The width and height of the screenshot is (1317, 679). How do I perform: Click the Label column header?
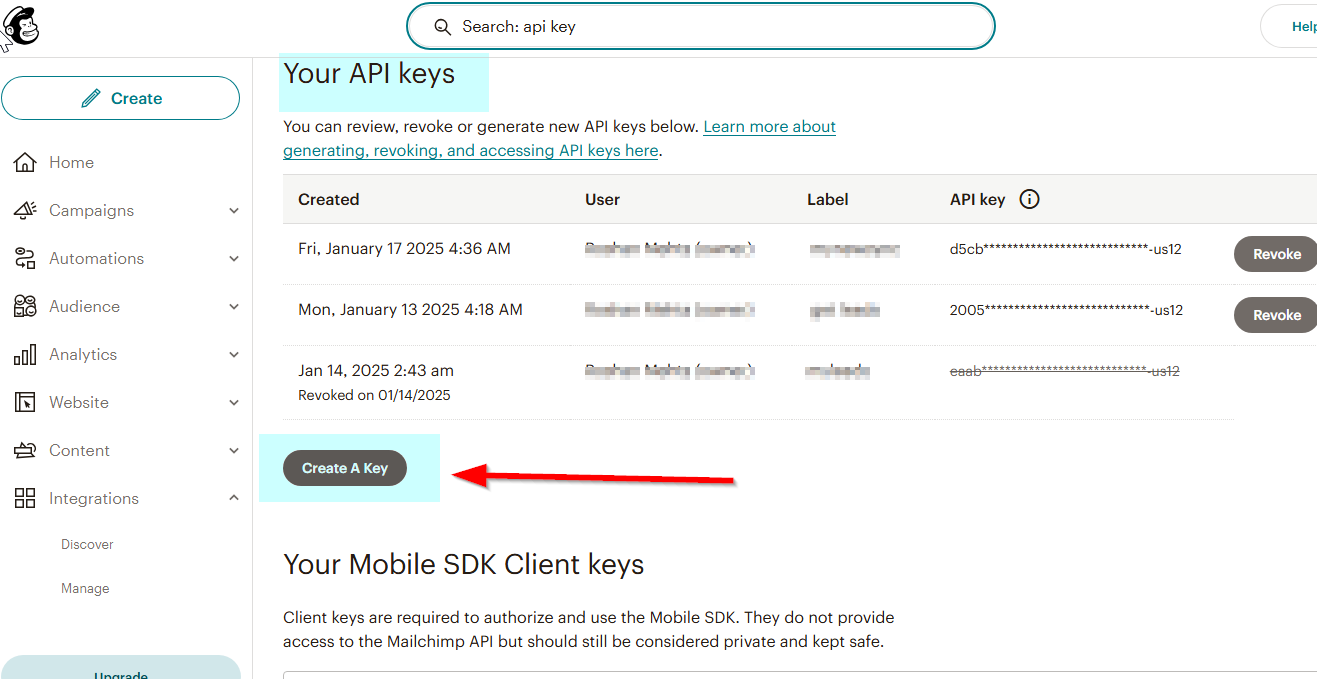point(828,199)
